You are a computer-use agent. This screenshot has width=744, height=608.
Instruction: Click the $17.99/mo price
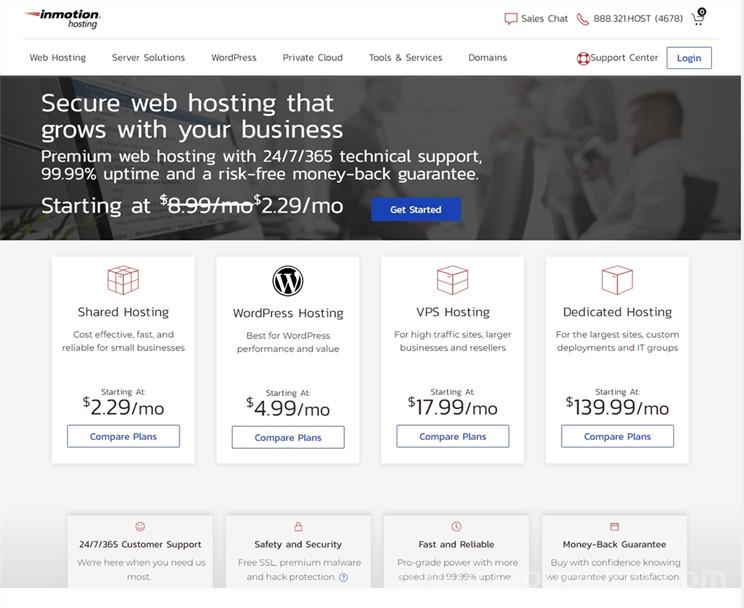pos(452,407)
